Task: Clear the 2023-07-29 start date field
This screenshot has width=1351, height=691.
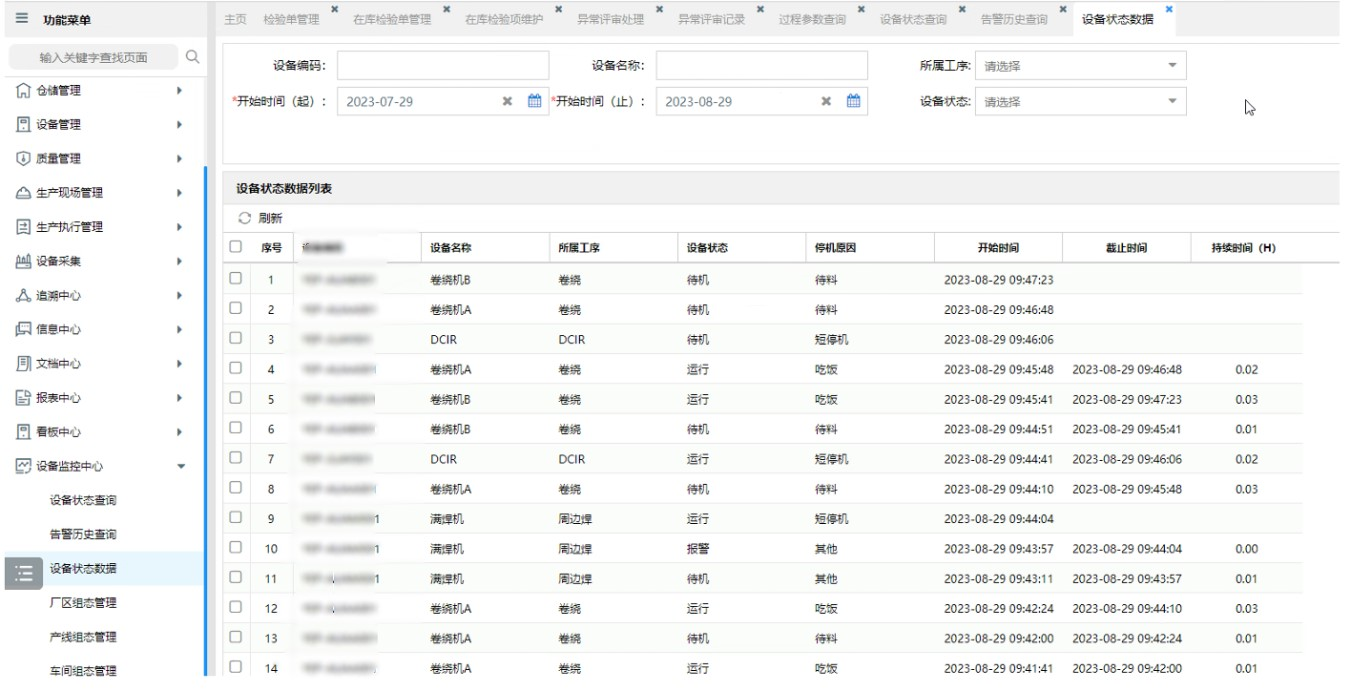Action: (507, 101)
